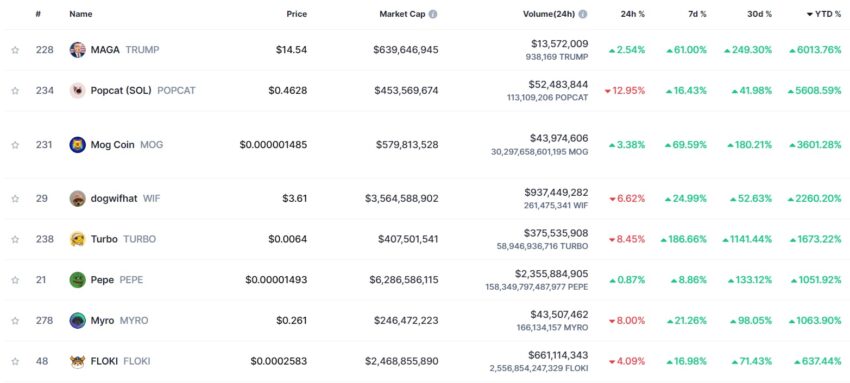850x383 pixels.
Task: Click the Myro coin logo
Action: tap(78, 320)
